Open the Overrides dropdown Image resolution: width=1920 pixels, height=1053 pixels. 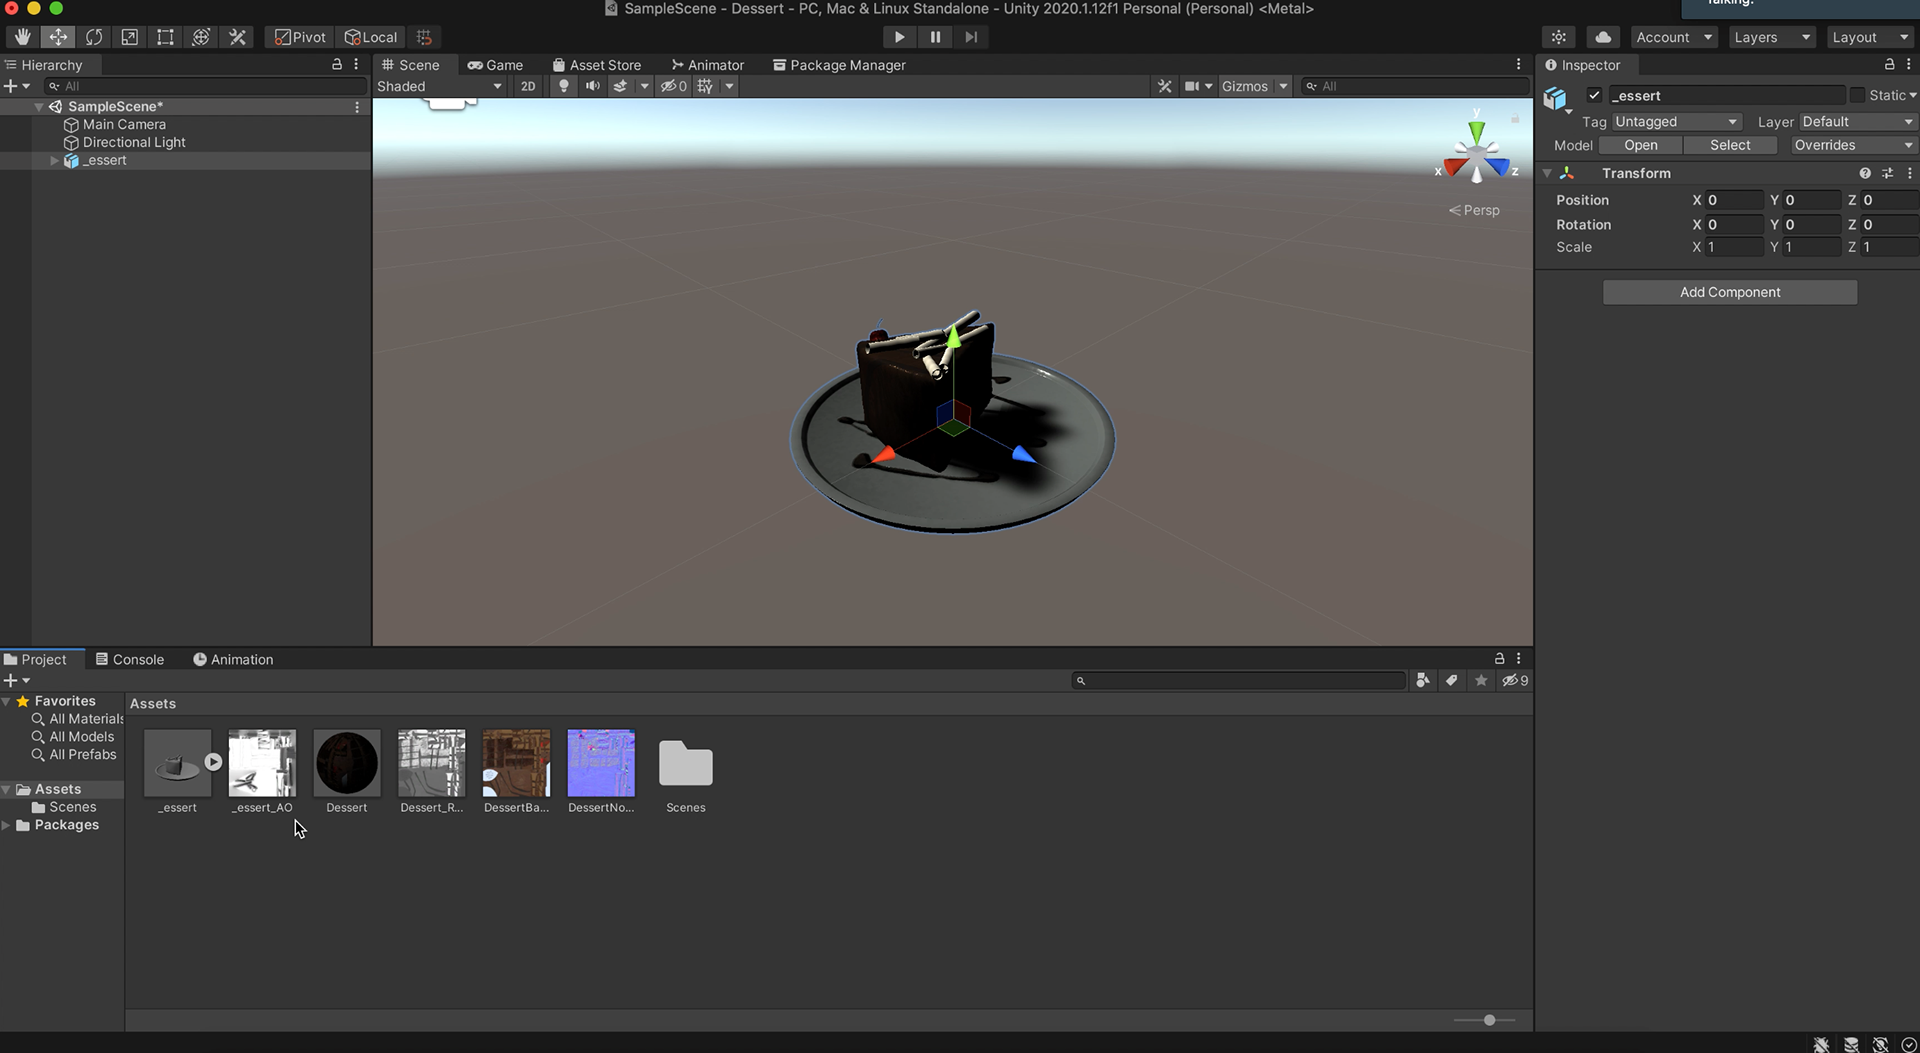click(x=1853, y=145)
